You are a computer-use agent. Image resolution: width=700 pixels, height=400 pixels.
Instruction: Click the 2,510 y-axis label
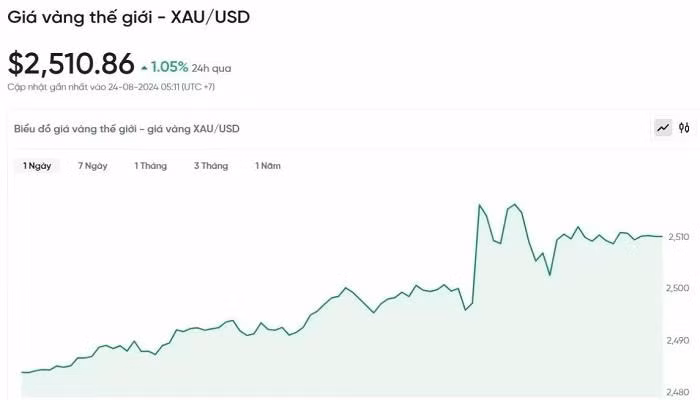coord(677,237)
